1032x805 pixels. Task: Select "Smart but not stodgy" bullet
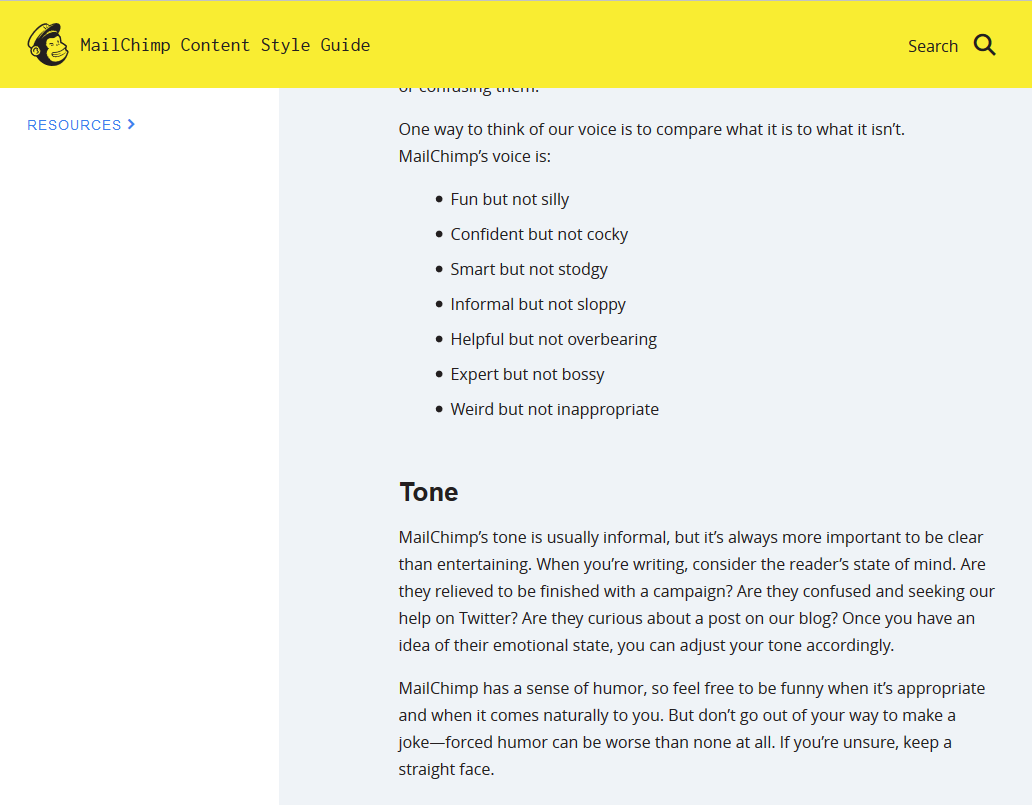(529, 269)
